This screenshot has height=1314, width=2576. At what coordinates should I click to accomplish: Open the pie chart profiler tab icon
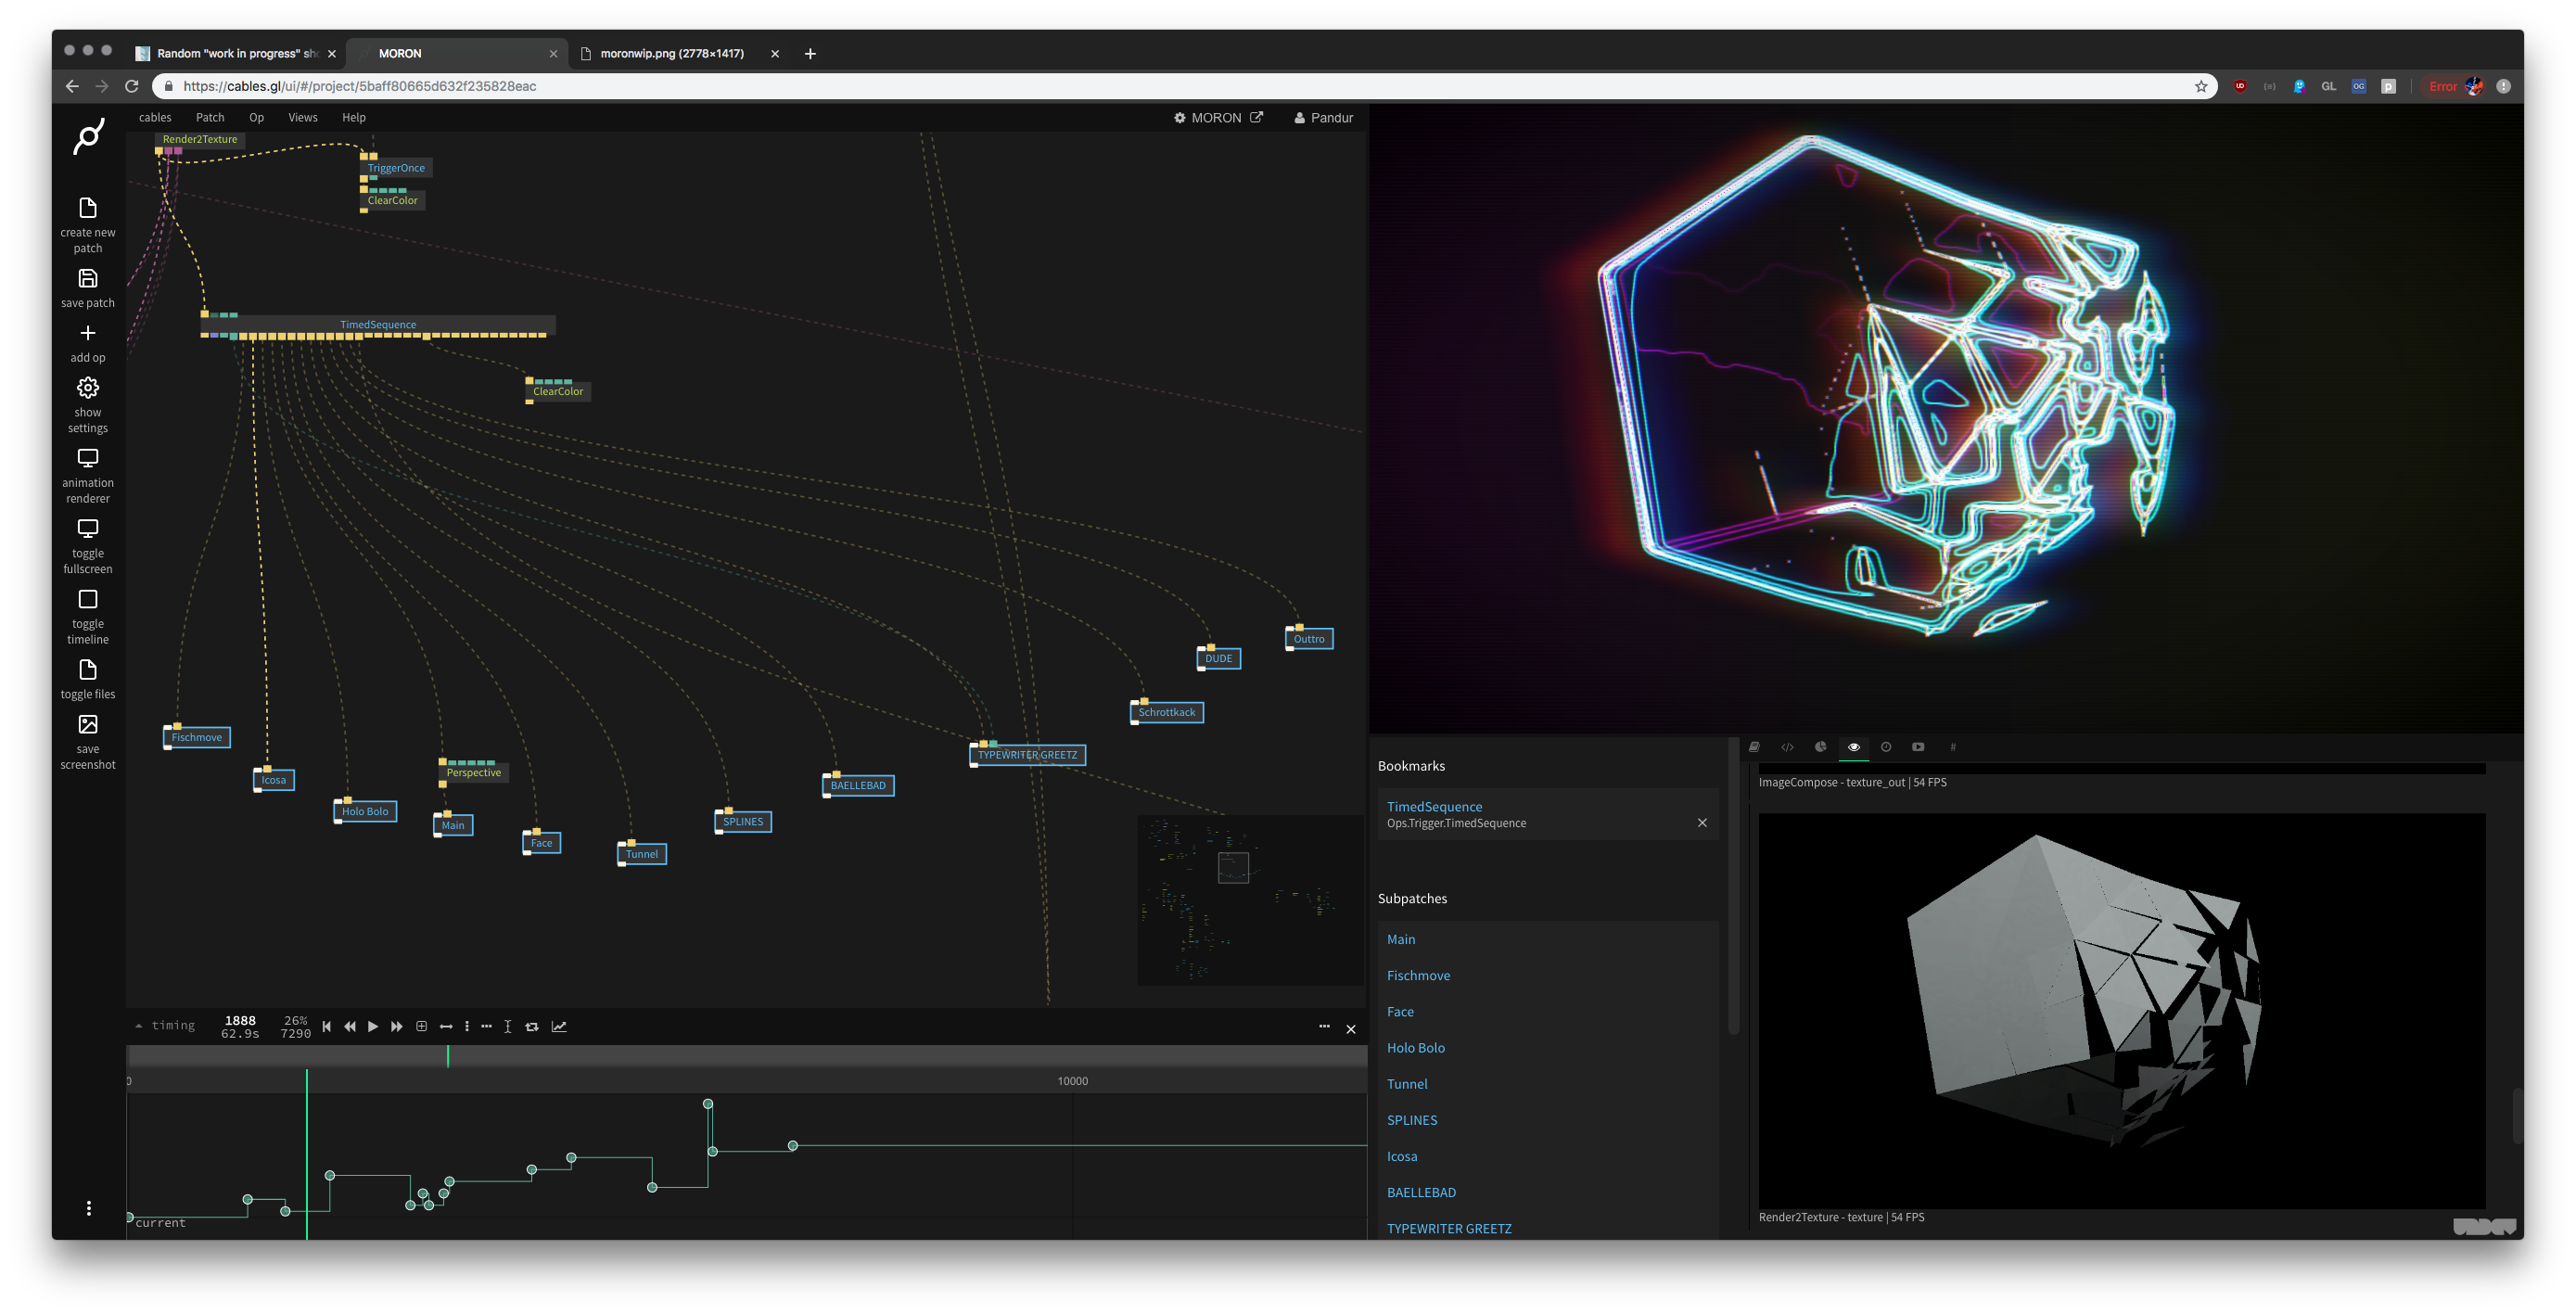coord(1820,747)
